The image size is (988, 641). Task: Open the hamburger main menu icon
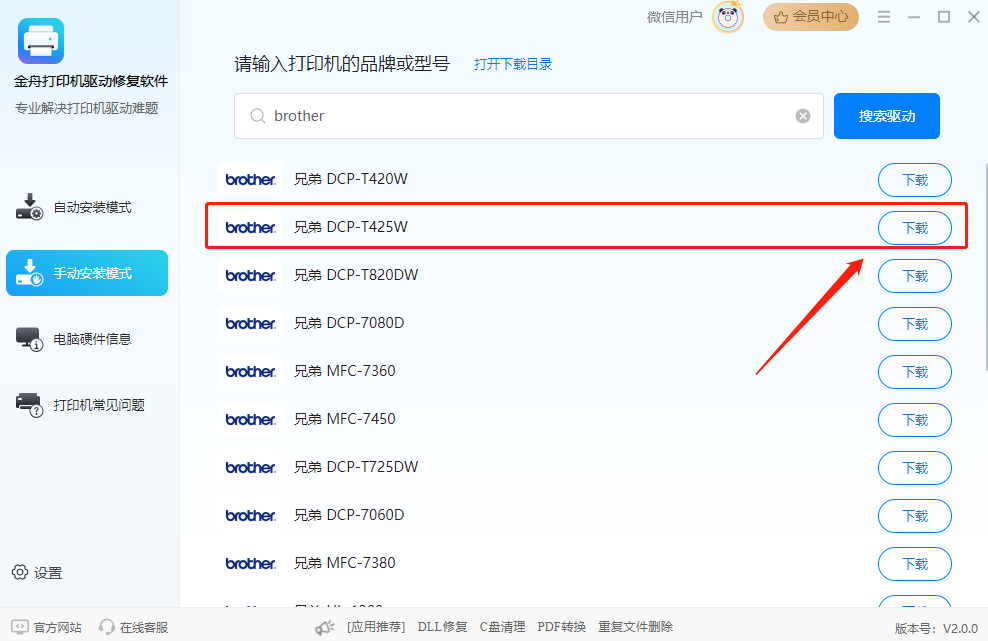pyautogui.click(x=884, y=17)
